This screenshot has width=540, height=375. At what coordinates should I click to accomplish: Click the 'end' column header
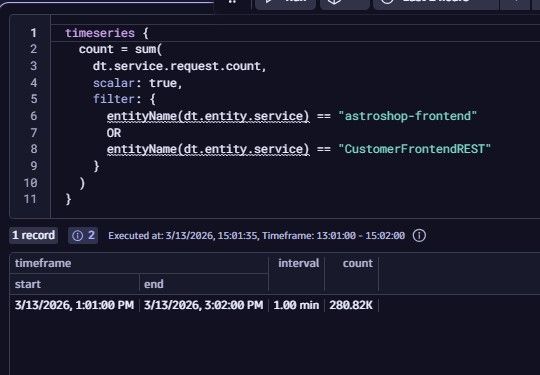click(x=154, y=284)
